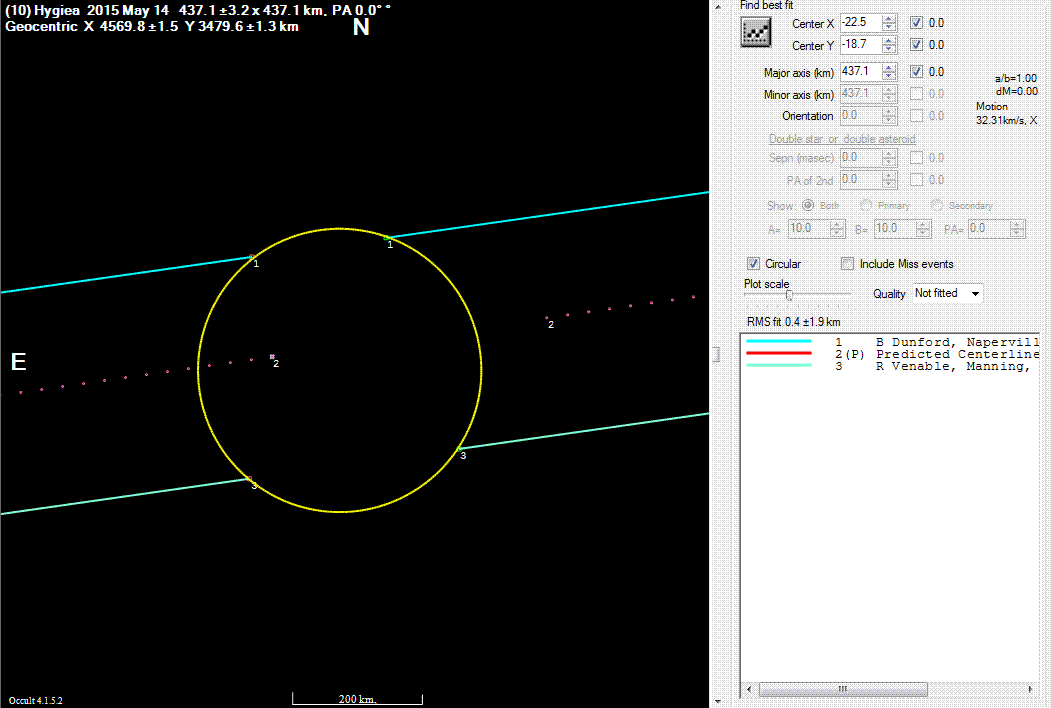
Task: Click the A= value field
Action: [x=808, y=229]
